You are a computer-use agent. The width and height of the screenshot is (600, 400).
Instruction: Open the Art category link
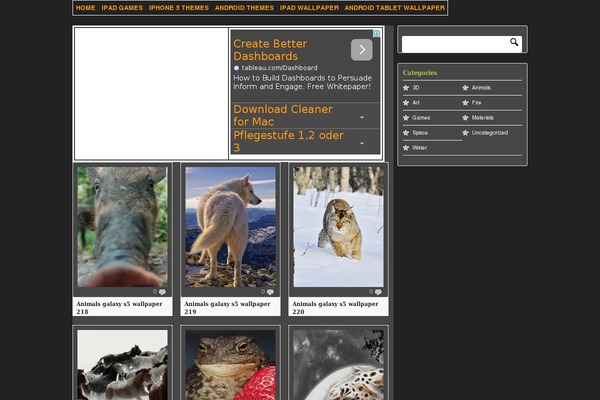416,103
